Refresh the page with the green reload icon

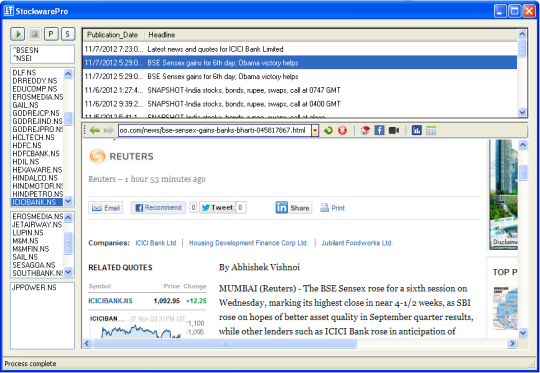coord(328,130)
